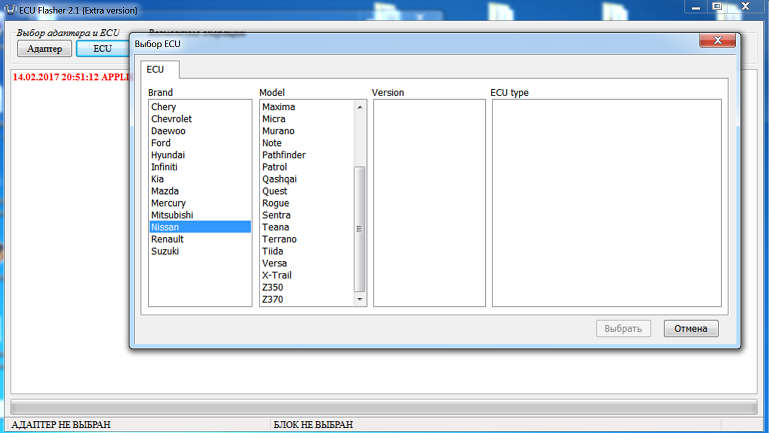
Task: Select Suzuki brand
Action: tap(200, 251)
